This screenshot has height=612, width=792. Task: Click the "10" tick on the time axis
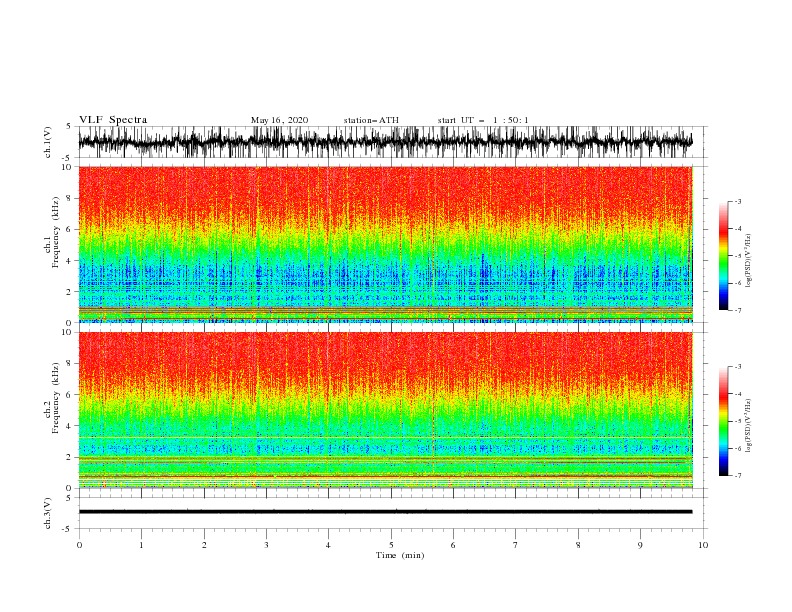click(x=703, y=545)
